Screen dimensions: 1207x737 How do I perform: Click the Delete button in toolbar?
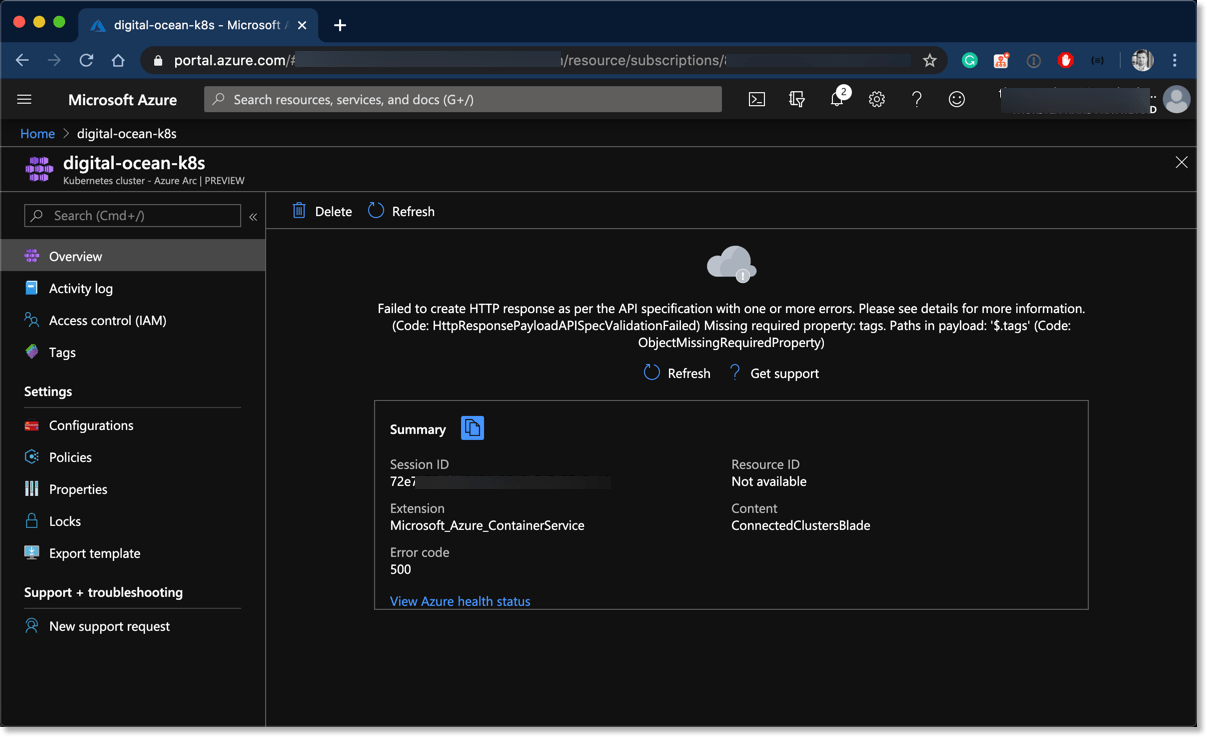(322, 211)
